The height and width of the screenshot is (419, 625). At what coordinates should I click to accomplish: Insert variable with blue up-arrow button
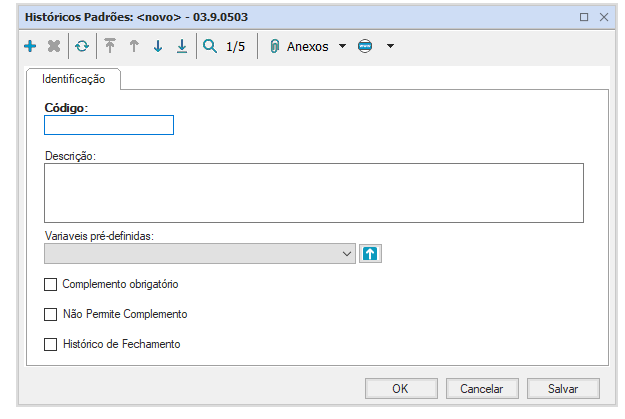371,254
